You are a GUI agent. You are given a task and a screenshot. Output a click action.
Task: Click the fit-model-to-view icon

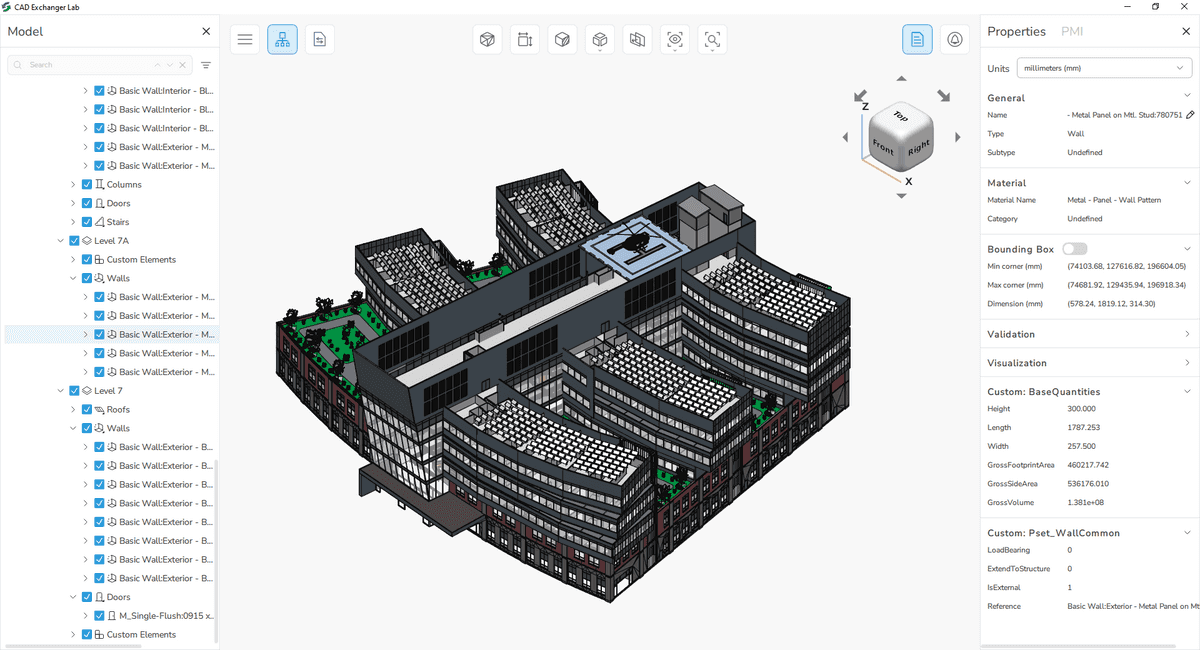coord(712,39)
